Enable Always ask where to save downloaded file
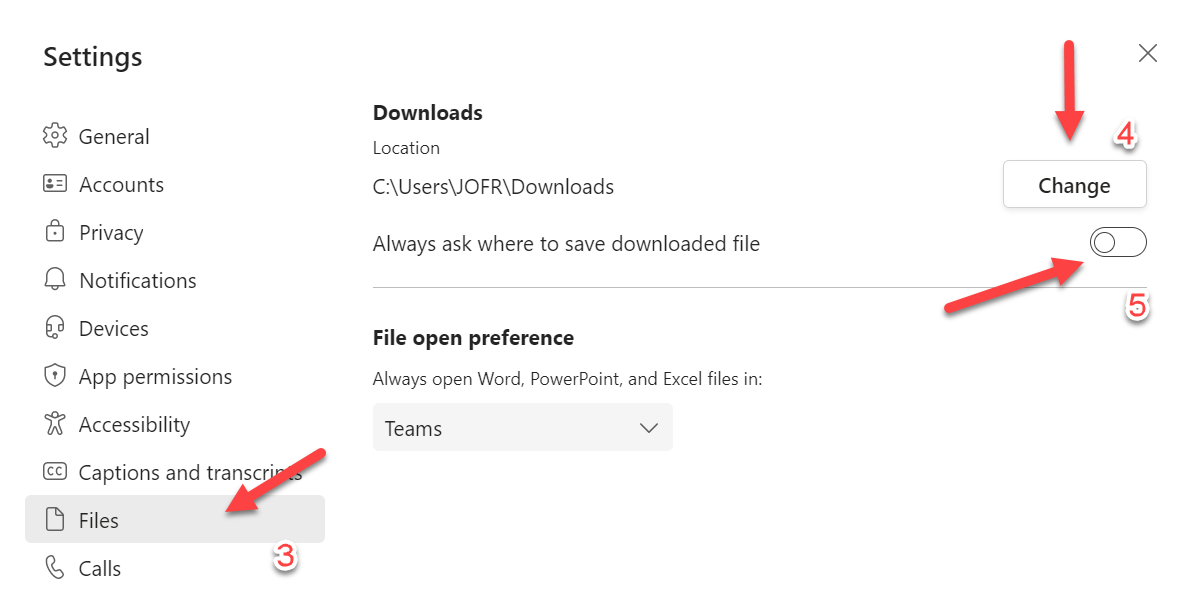 click(x=1118, y=242)
